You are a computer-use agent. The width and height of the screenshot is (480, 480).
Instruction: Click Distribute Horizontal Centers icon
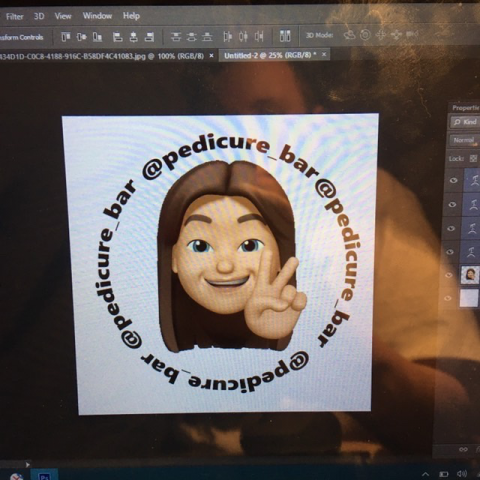click(x=243, y=36)
